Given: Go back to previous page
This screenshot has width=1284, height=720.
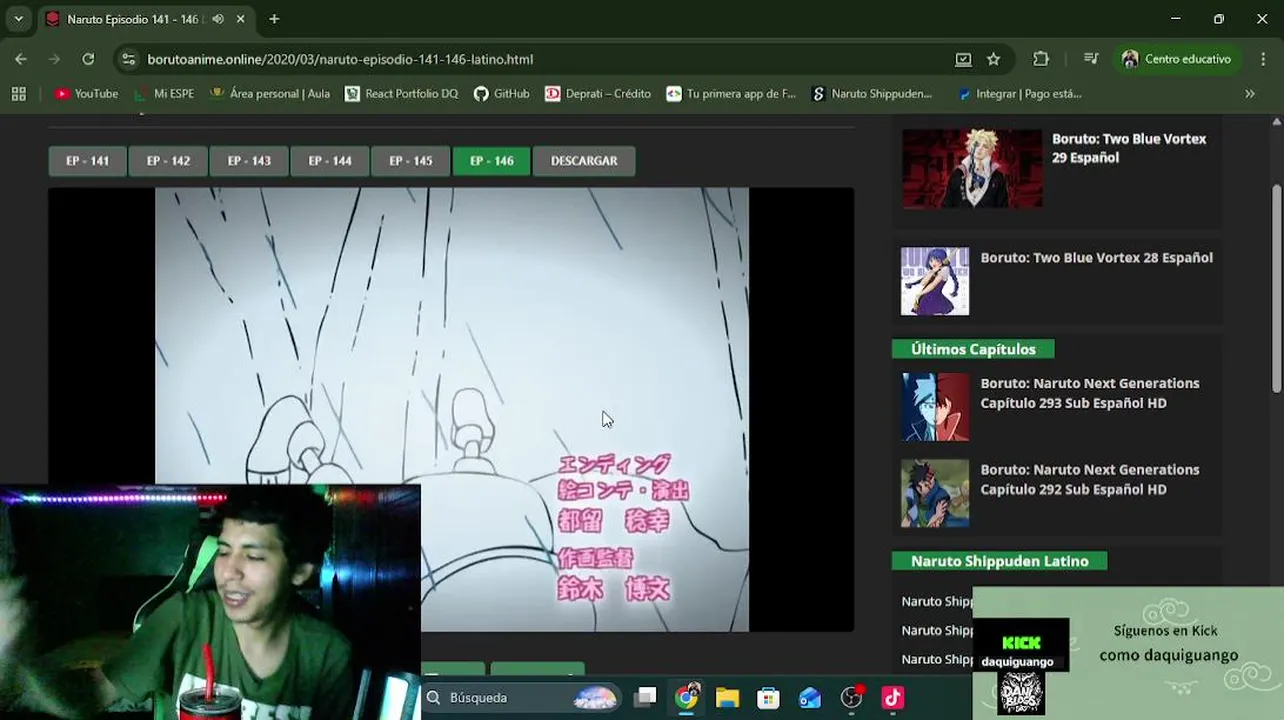Looking at the screenshot, I should point(21,59).
